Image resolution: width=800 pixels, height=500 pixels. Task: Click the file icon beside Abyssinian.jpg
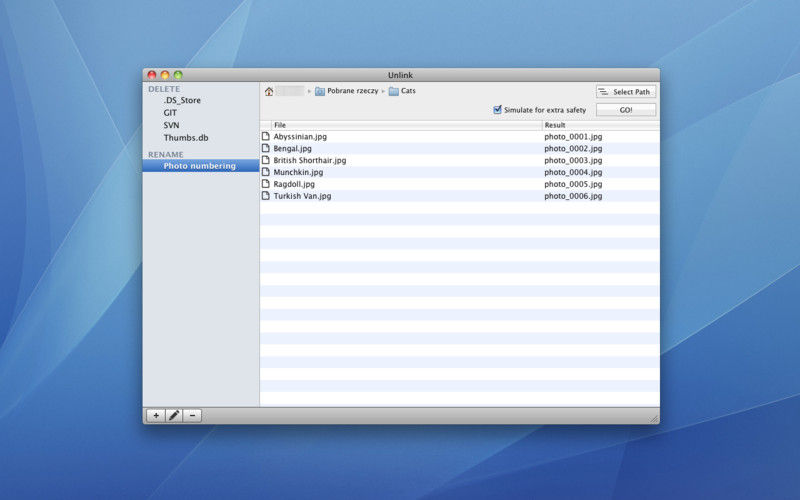pos(265,136)
